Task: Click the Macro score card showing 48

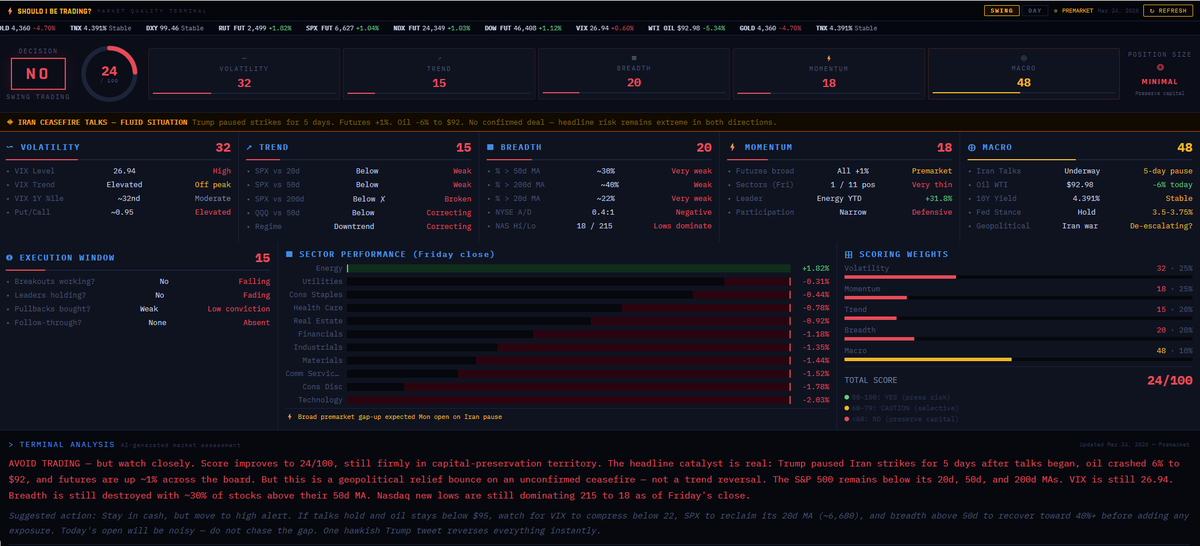Action: point(1023,73)
